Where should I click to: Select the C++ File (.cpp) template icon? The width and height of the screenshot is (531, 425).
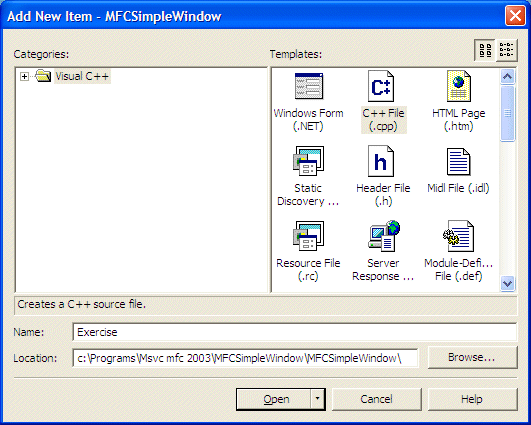pos(381,86)
